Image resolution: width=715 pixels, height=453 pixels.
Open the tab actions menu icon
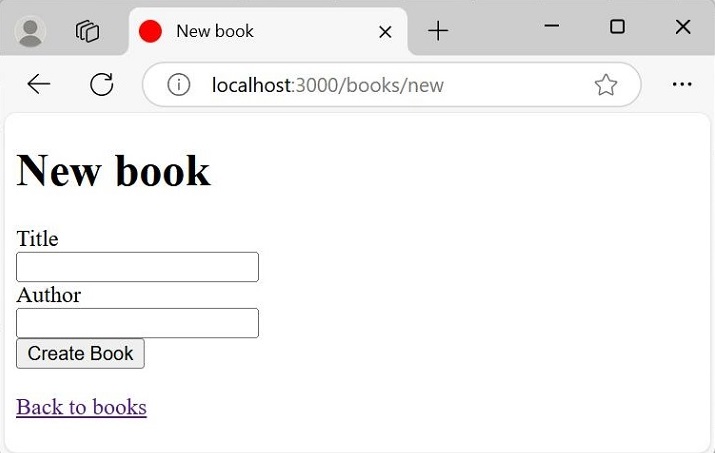click(88, 31)
